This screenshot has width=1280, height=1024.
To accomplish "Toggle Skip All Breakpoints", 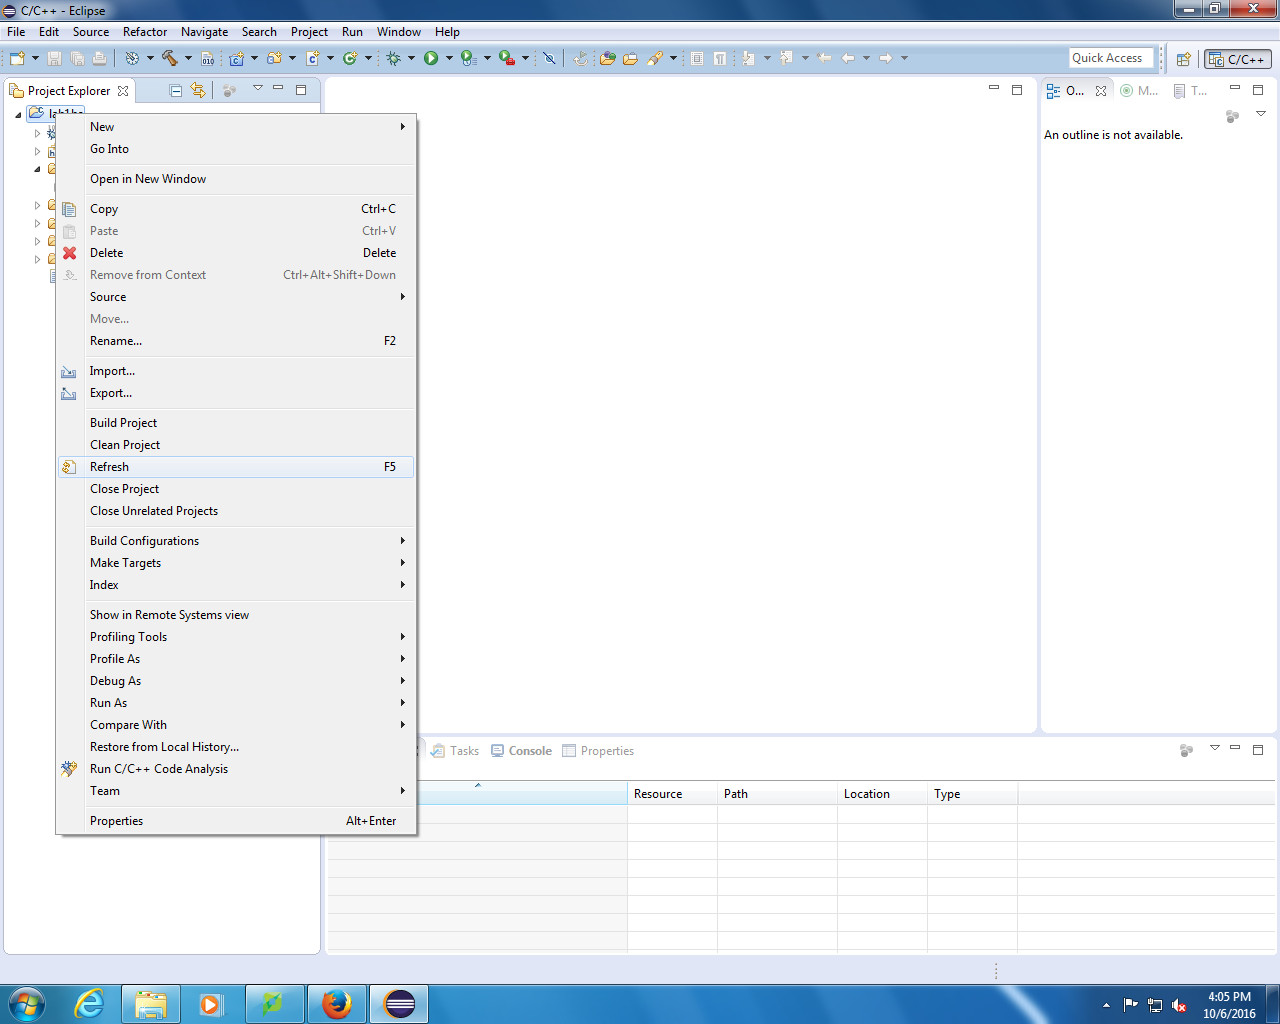I will click(x=549, y=58).
